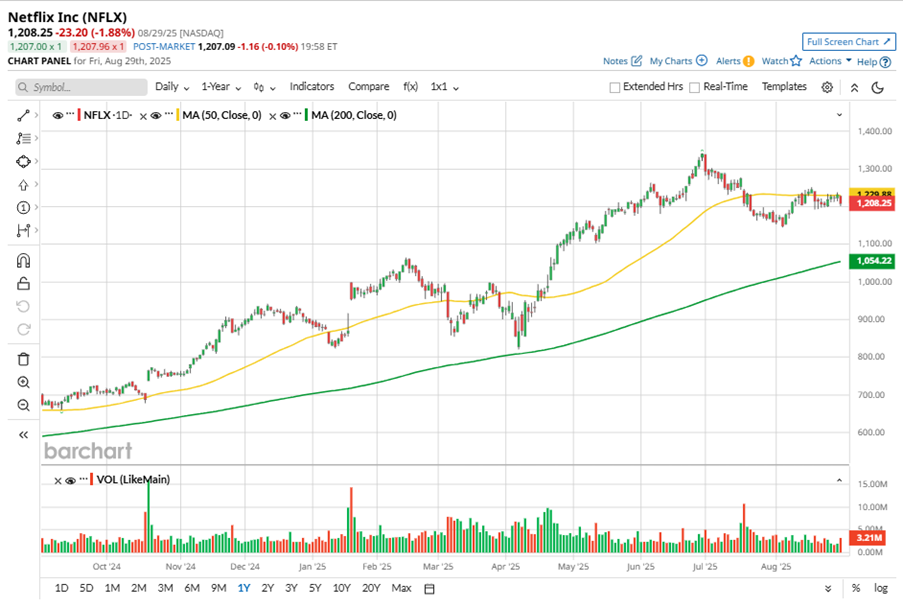Screen dimensions: 903x607
Task: Expand more options double-chevron near % button
Action: pyautogui.click(x=828, y=589)
